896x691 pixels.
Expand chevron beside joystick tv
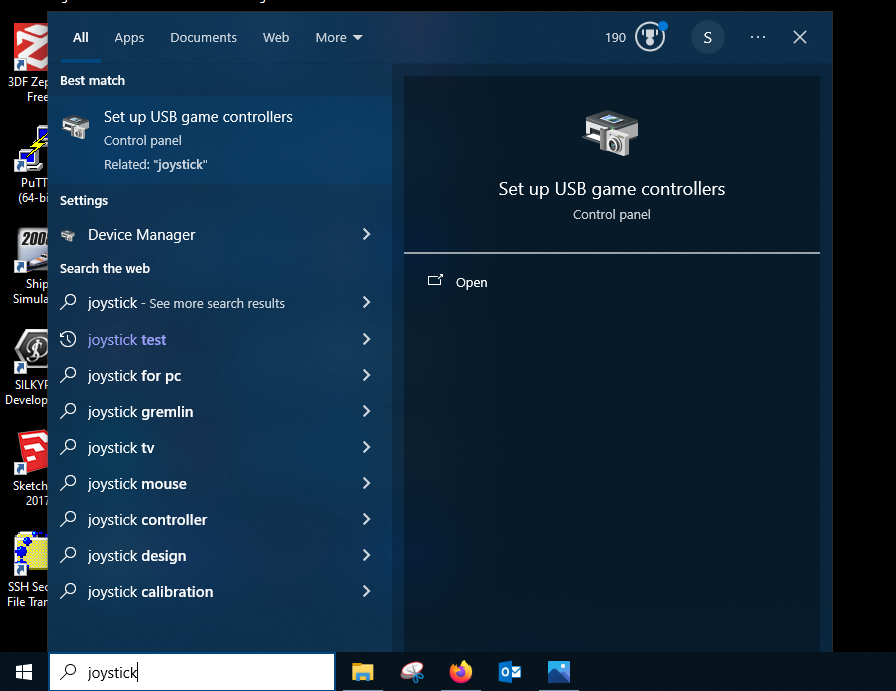tap(366, 448)
